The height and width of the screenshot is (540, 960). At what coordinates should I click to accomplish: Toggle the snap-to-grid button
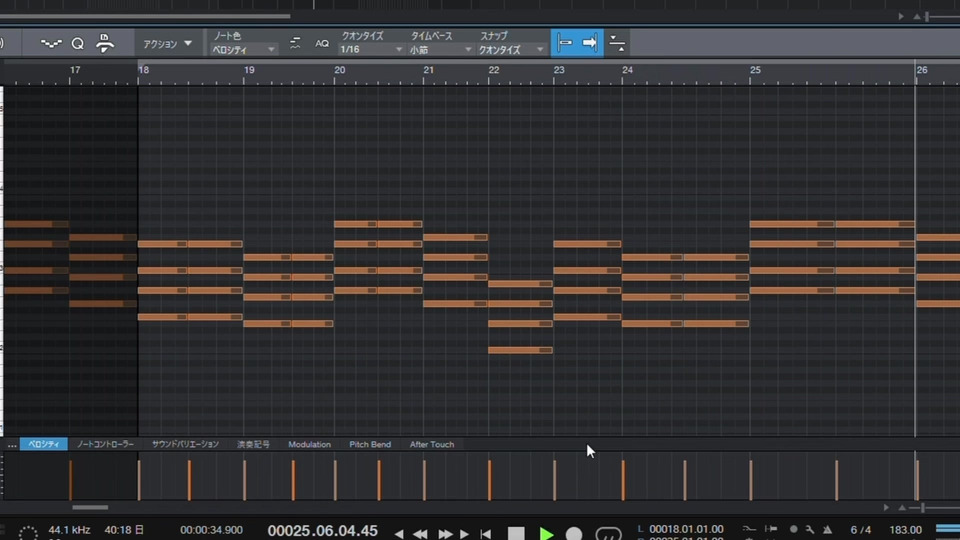pos(564,43)
